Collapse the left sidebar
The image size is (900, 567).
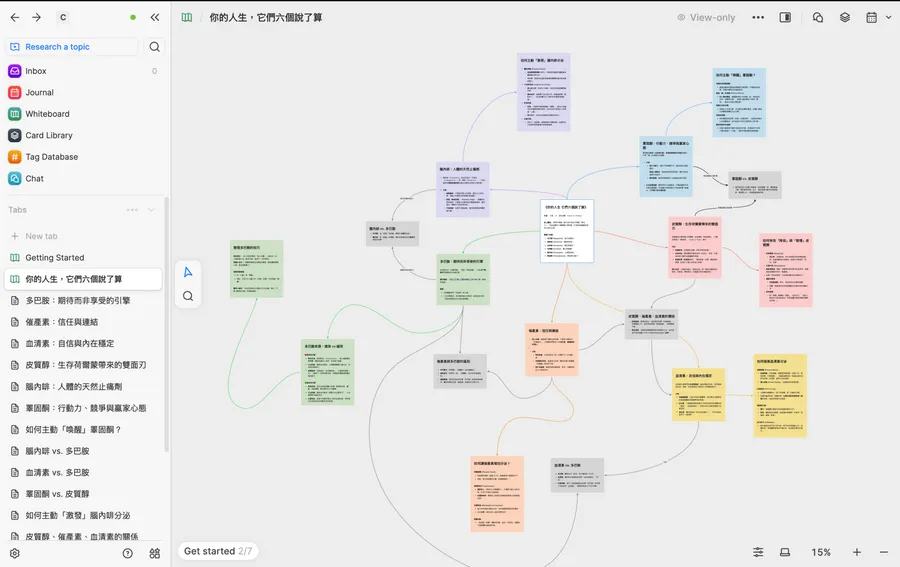[x=155, y=18]
